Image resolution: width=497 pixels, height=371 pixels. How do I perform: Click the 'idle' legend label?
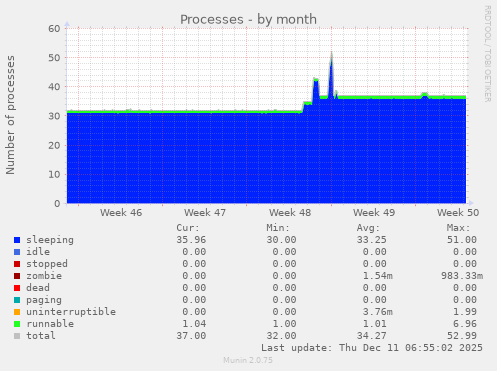(38, 252)
